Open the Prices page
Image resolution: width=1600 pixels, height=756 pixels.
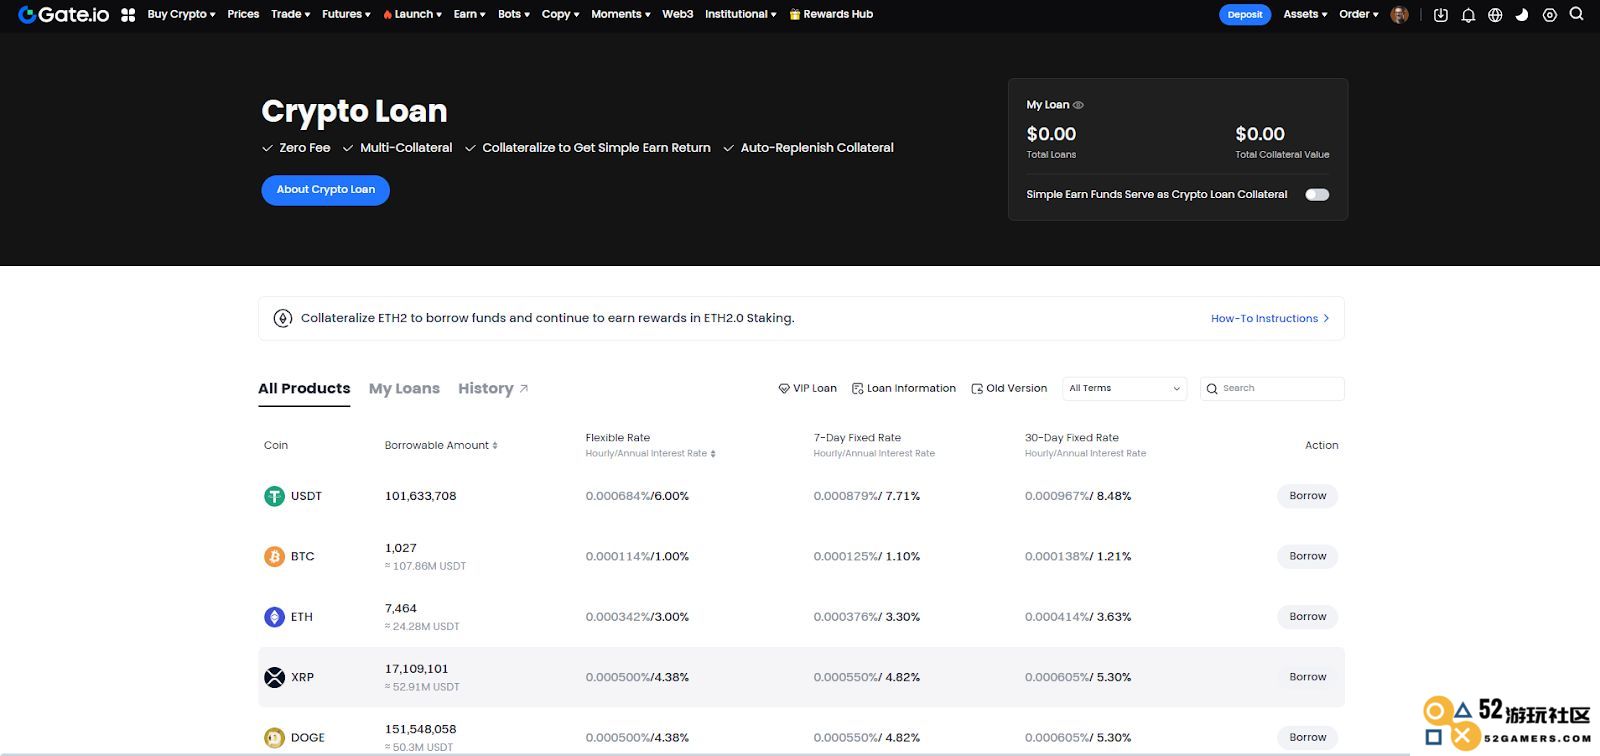243,14
